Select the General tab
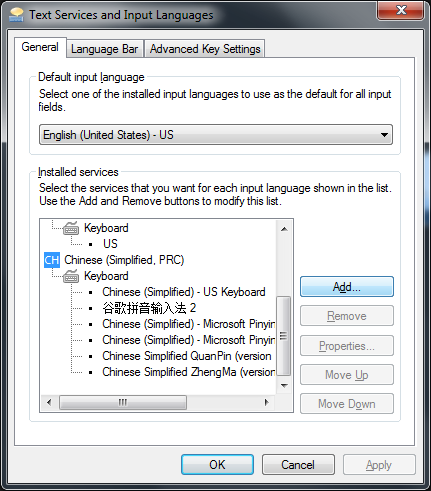This screenshot has height=491, width=431. (40, 47)
